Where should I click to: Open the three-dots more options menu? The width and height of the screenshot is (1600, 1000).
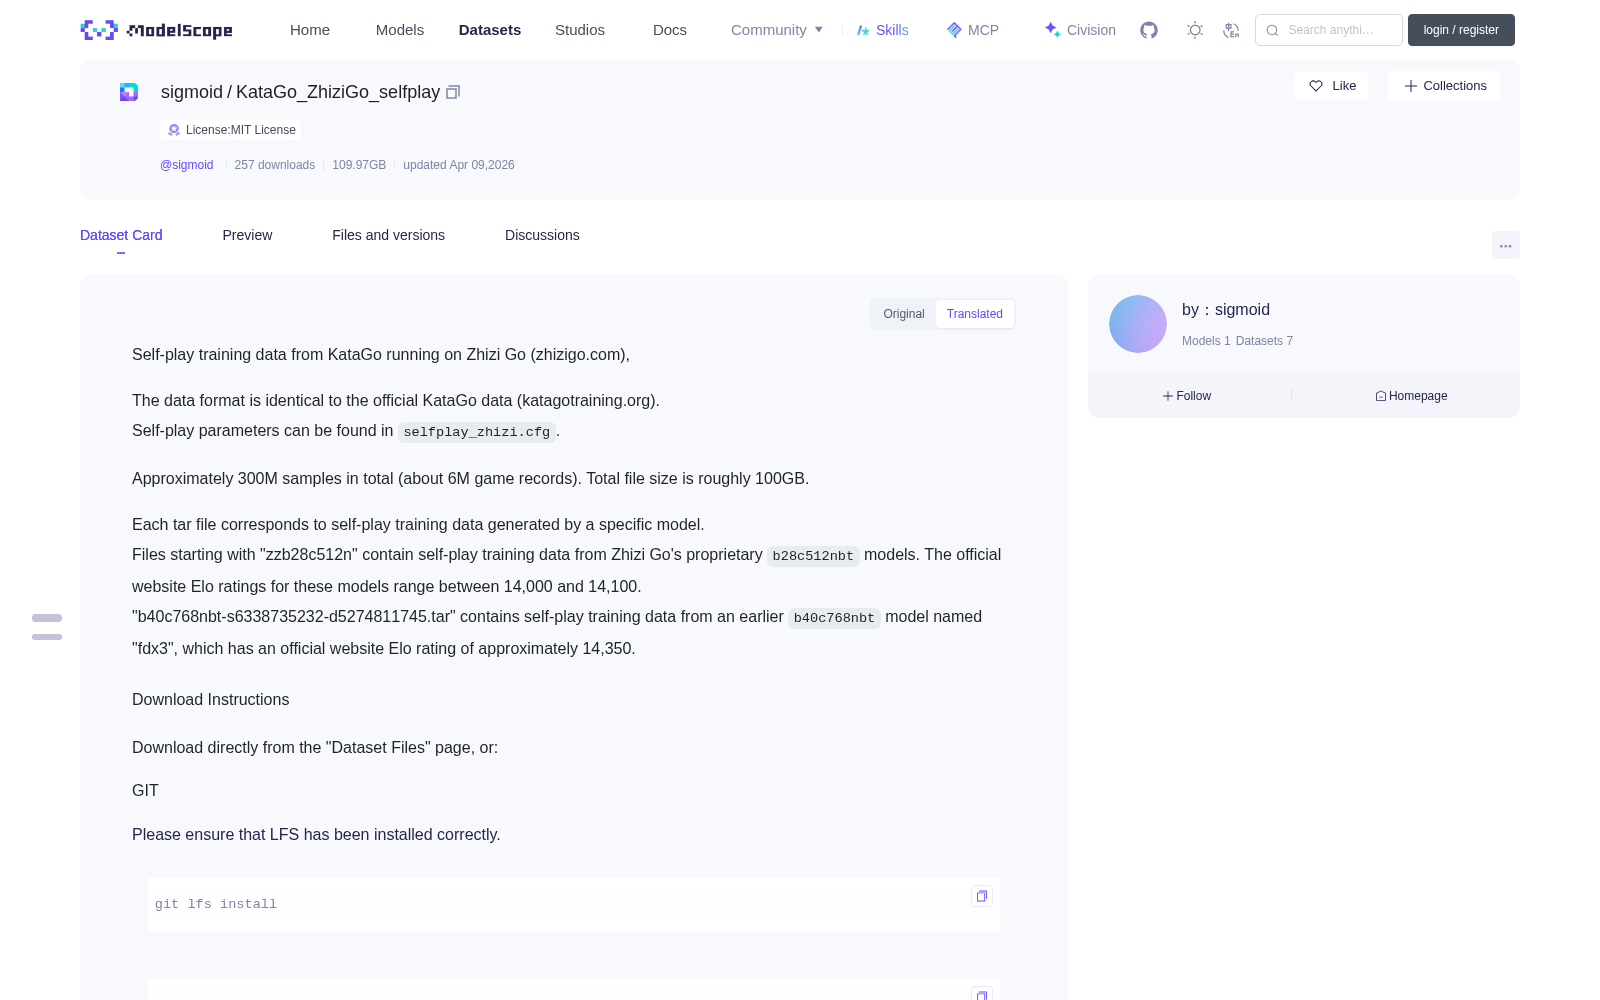coord(1505,245)
